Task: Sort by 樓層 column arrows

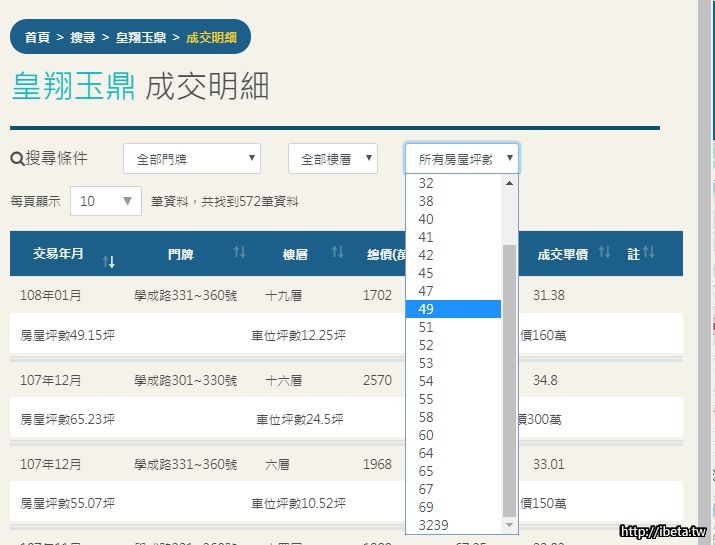Action: [x=337, y=253]
